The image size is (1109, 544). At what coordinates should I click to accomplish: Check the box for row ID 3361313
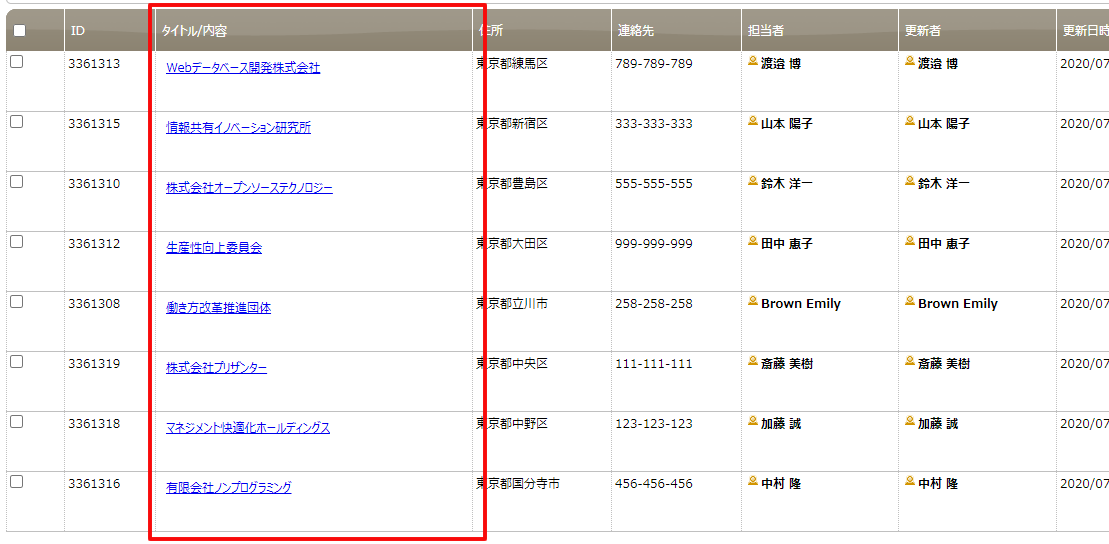point(16,62)
